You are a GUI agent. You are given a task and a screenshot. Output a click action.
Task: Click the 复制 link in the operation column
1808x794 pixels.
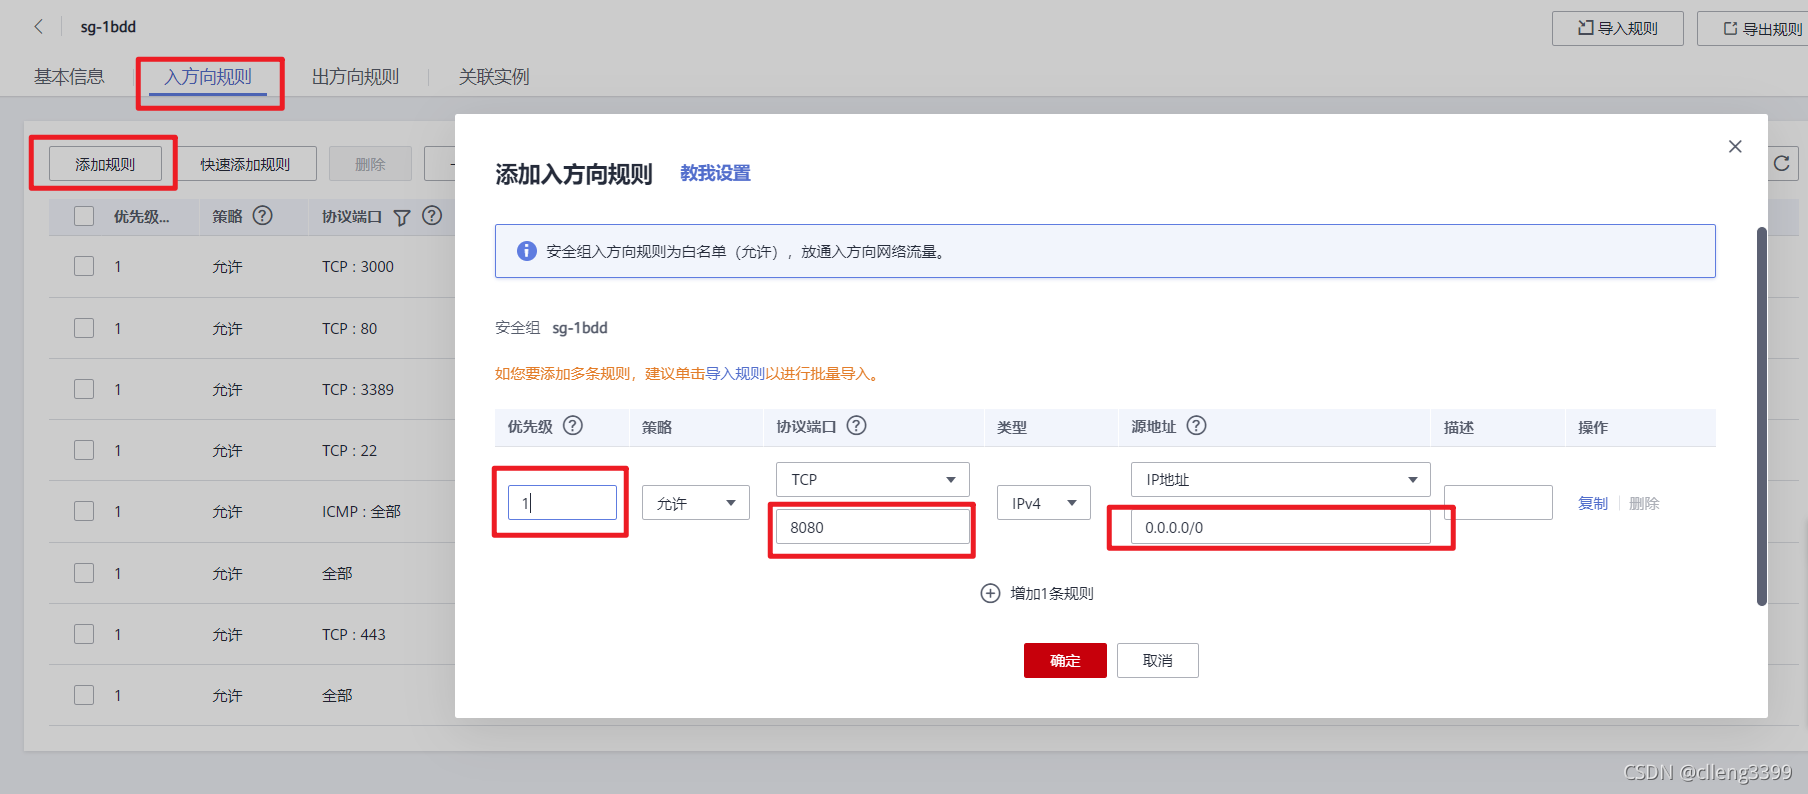pyautogui.click(x=1593, y=503)
